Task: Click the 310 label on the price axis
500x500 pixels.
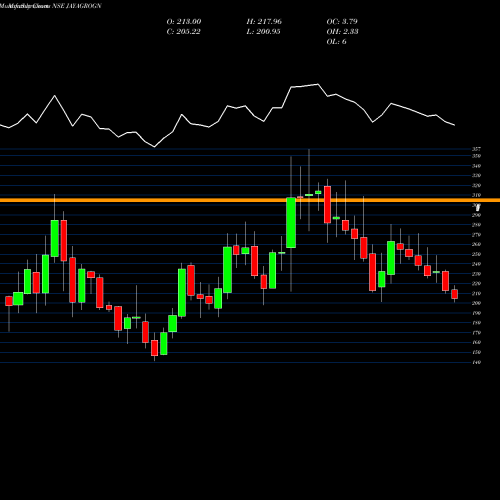Action: point(476,195)
